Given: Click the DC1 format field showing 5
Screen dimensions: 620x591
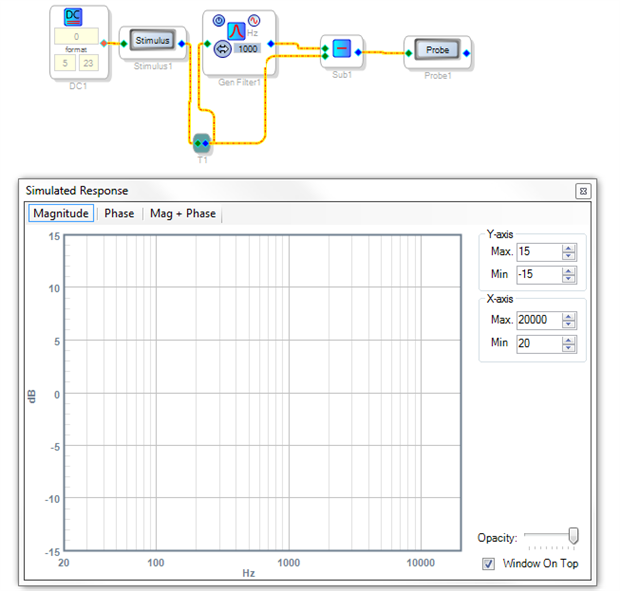Looking at the screenshot, I should 65,63.
